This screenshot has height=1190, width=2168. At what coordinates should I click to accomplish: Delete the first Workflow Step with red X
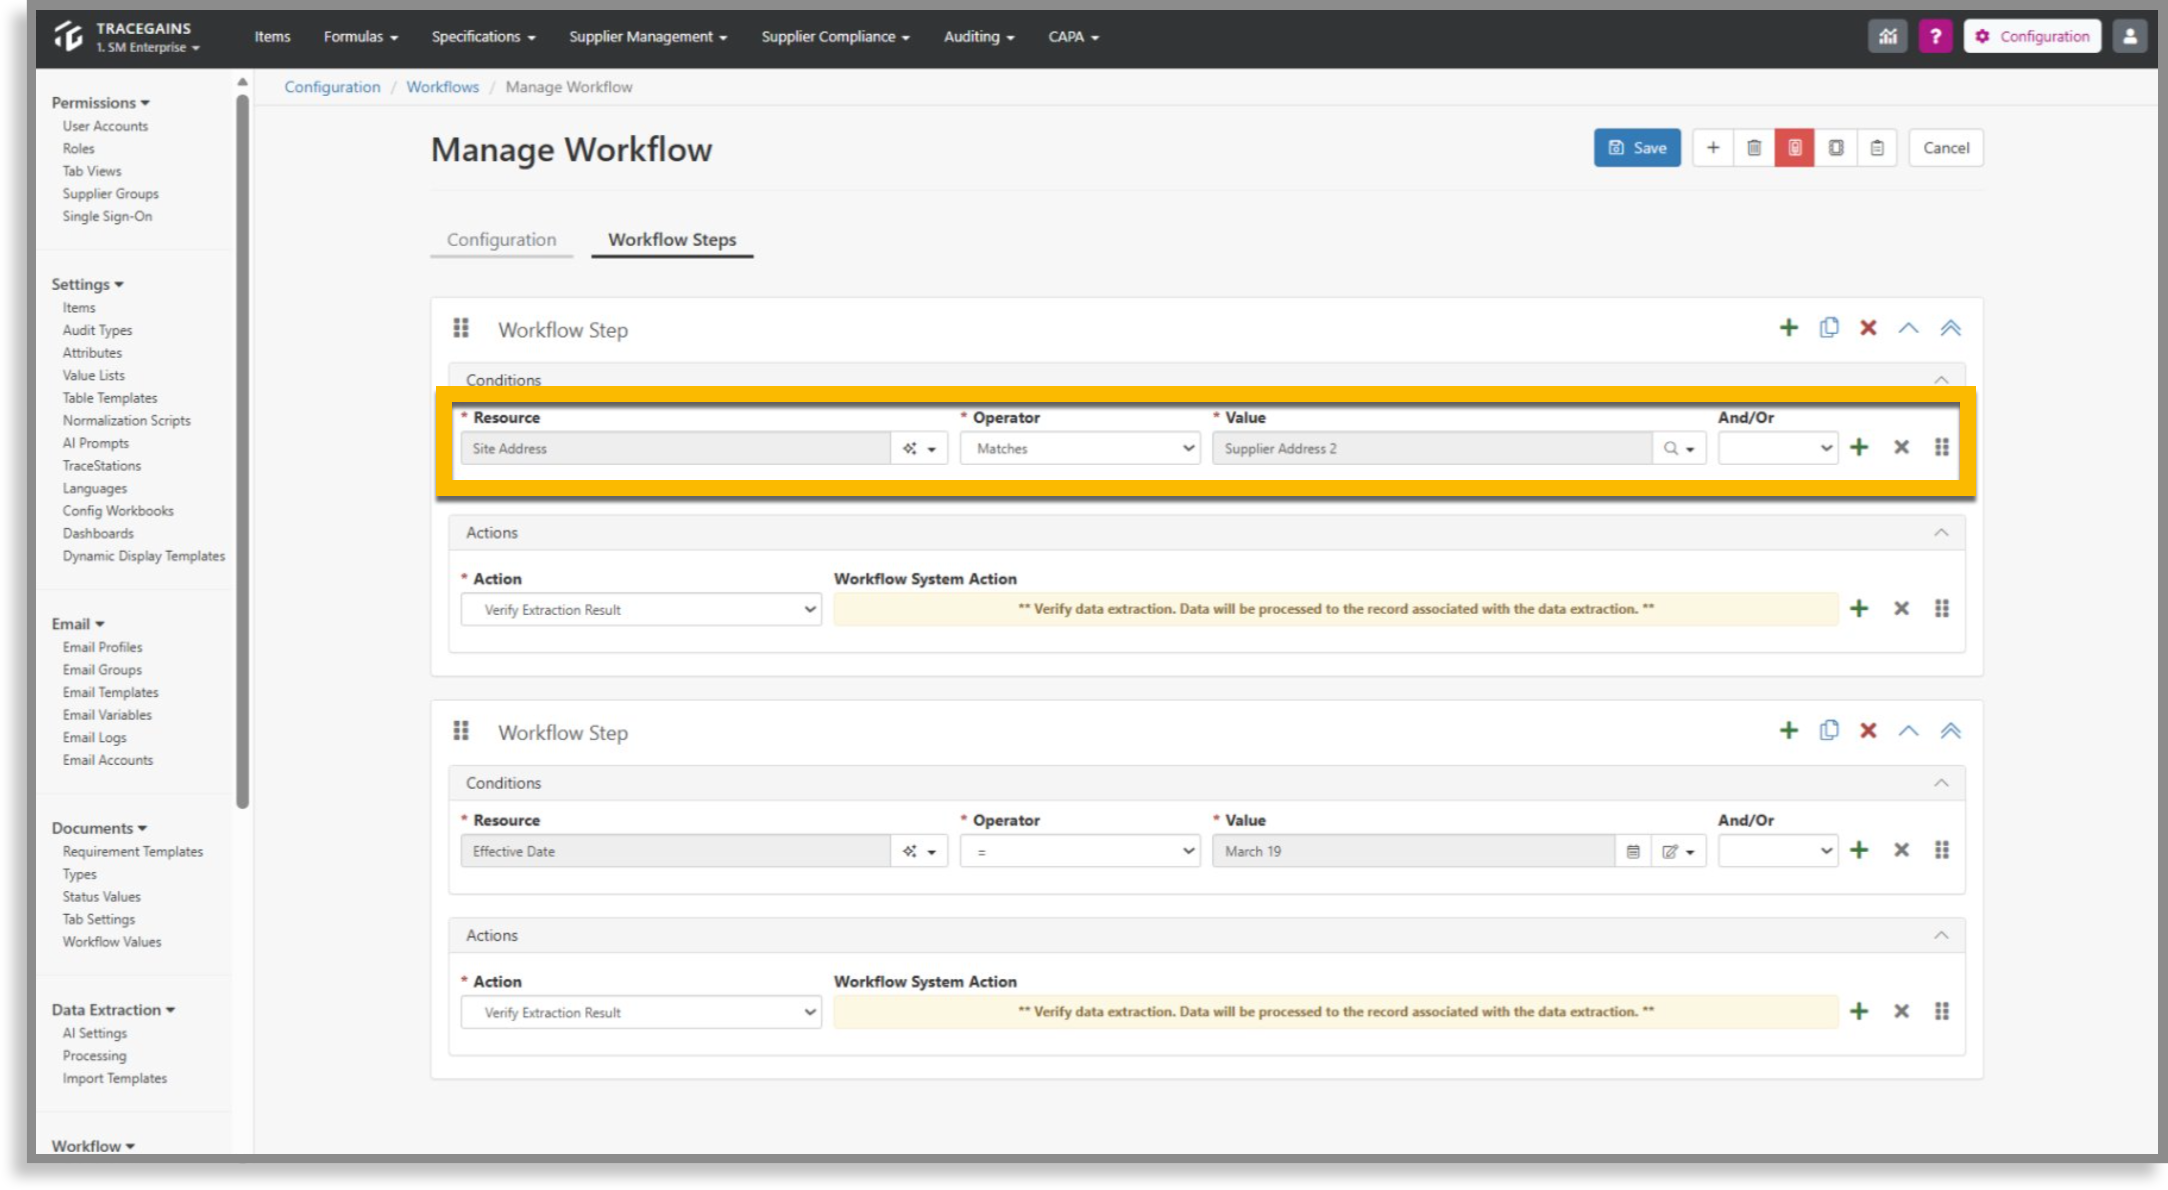coord(1868,328)
